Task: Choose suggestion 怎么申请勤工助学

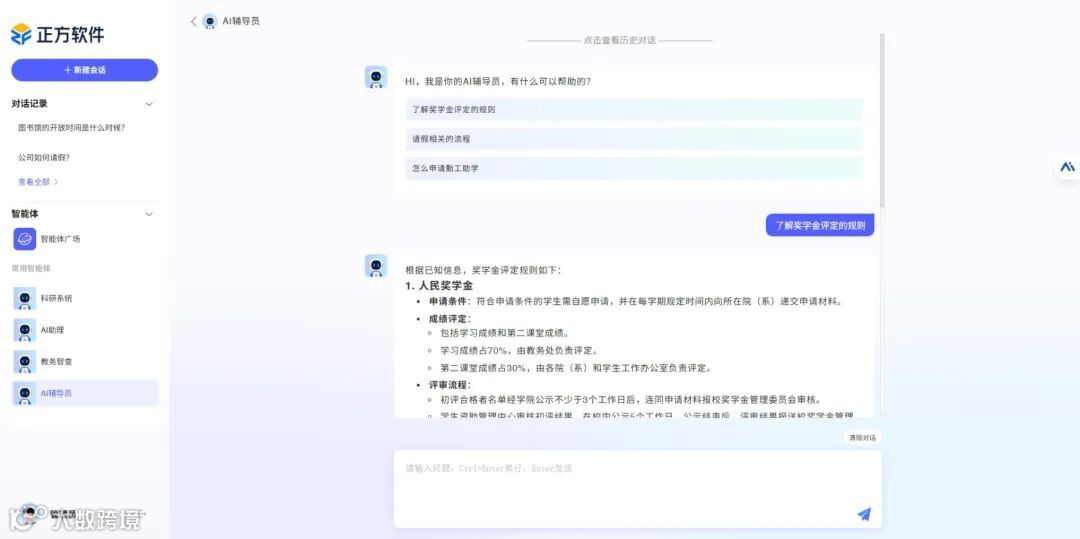Action: coord(634,169)
